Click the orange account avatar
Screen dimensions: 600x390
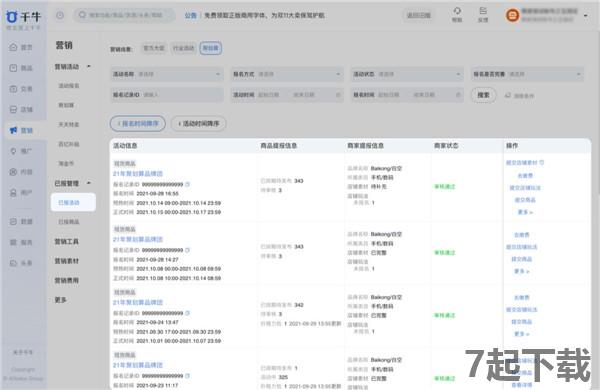[512, 15]
